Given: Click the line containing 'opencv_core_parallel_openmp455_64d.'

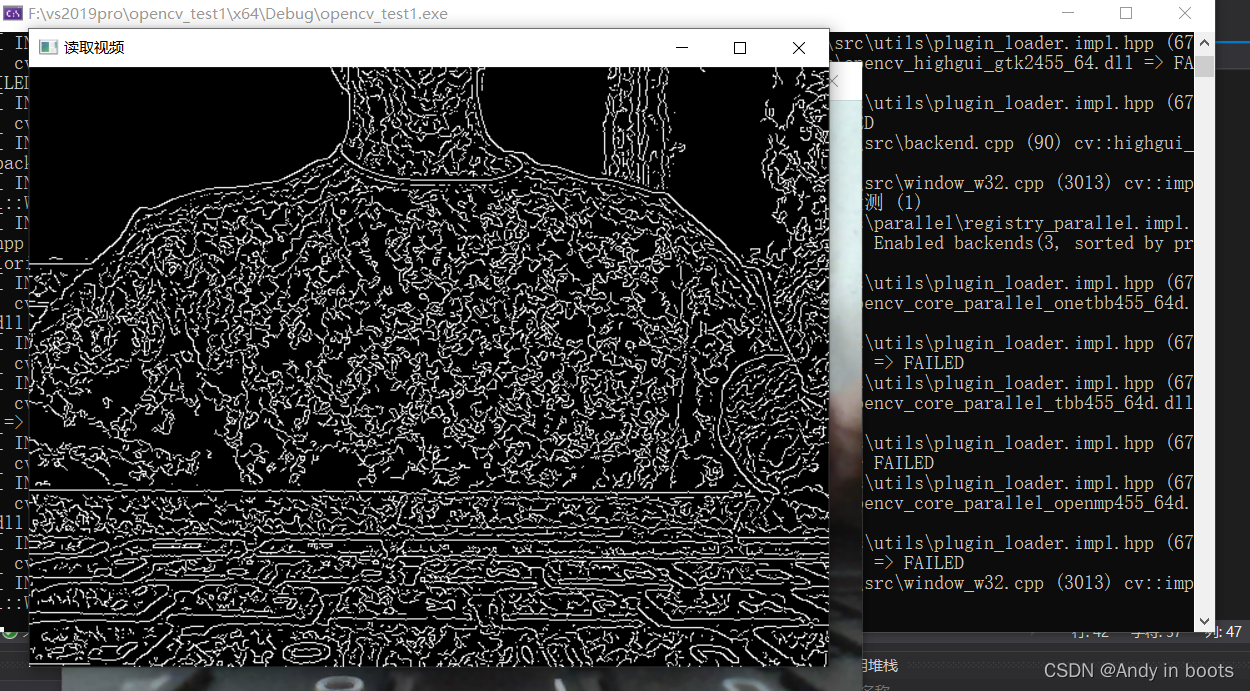Looking at the screenshot, I should (x=1026, y=503).
